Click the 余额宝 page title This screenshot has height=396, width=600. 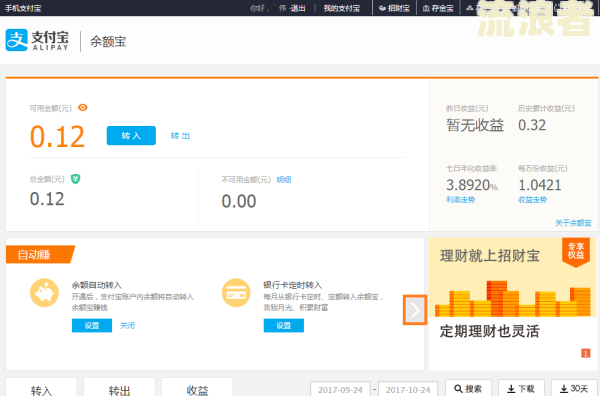108,41
